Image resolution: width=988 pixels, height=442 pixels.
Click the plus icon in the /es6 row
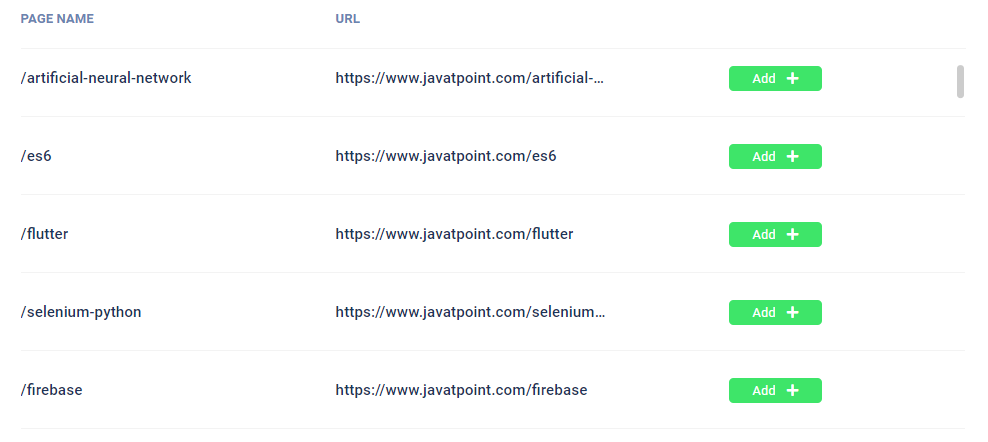coord(793,156)
